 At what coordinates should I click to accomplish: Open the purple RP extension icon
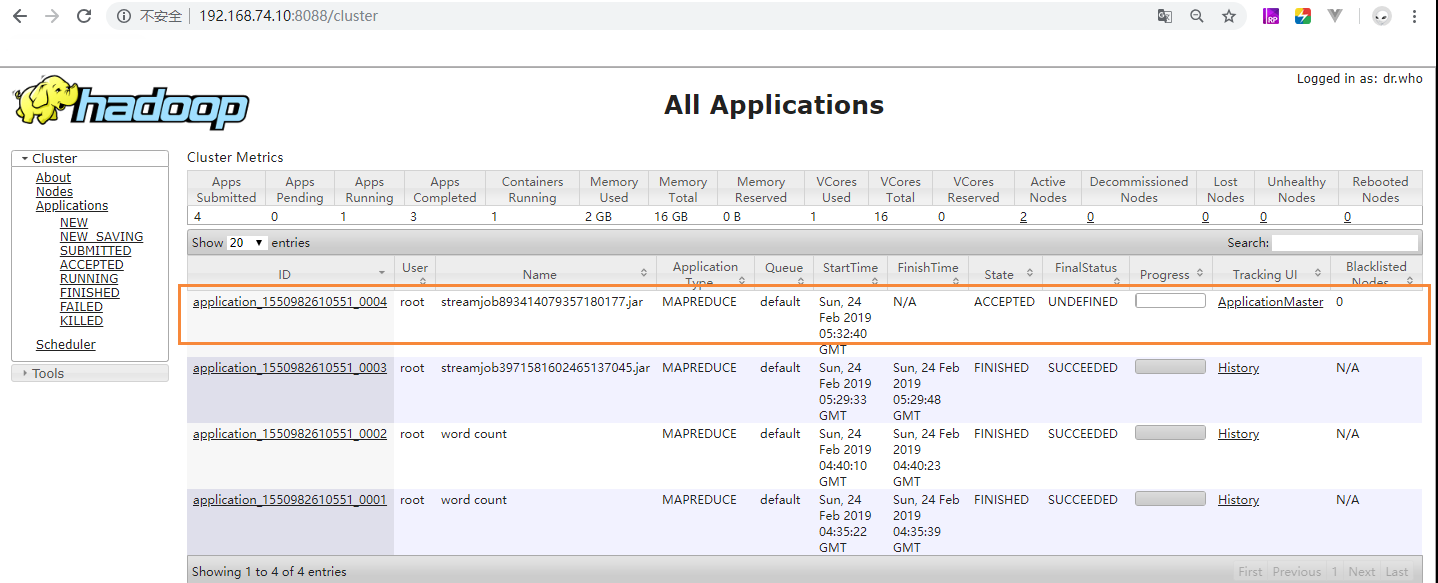pos(1271,16)
